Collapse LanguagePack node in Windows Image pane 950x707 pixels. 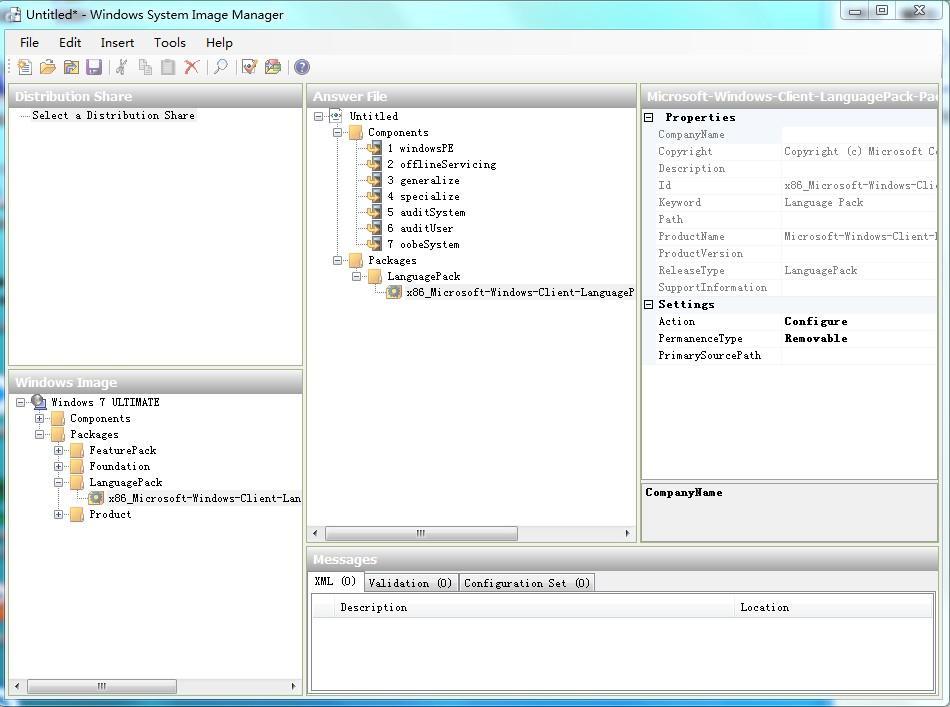(59, 482)
